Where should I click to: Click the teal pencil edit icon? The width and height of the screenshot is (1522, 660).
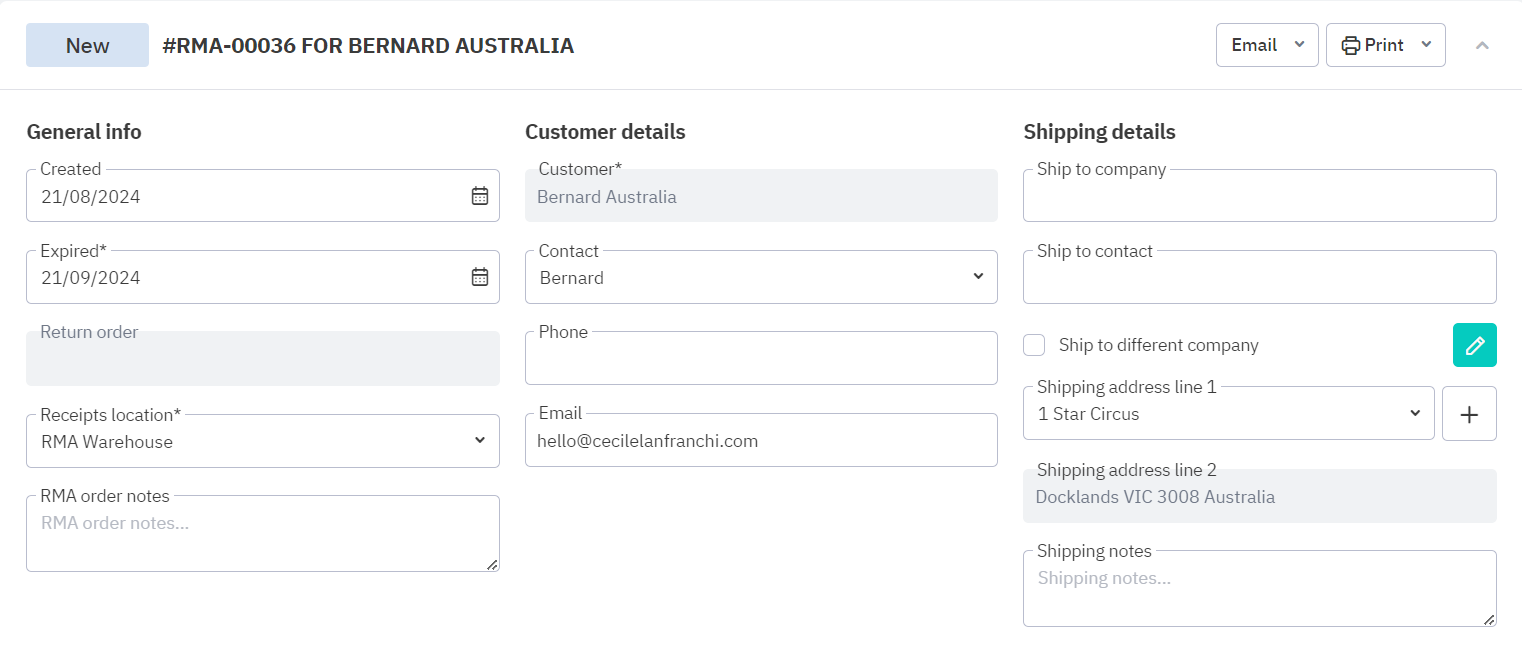coord(1474,345)
